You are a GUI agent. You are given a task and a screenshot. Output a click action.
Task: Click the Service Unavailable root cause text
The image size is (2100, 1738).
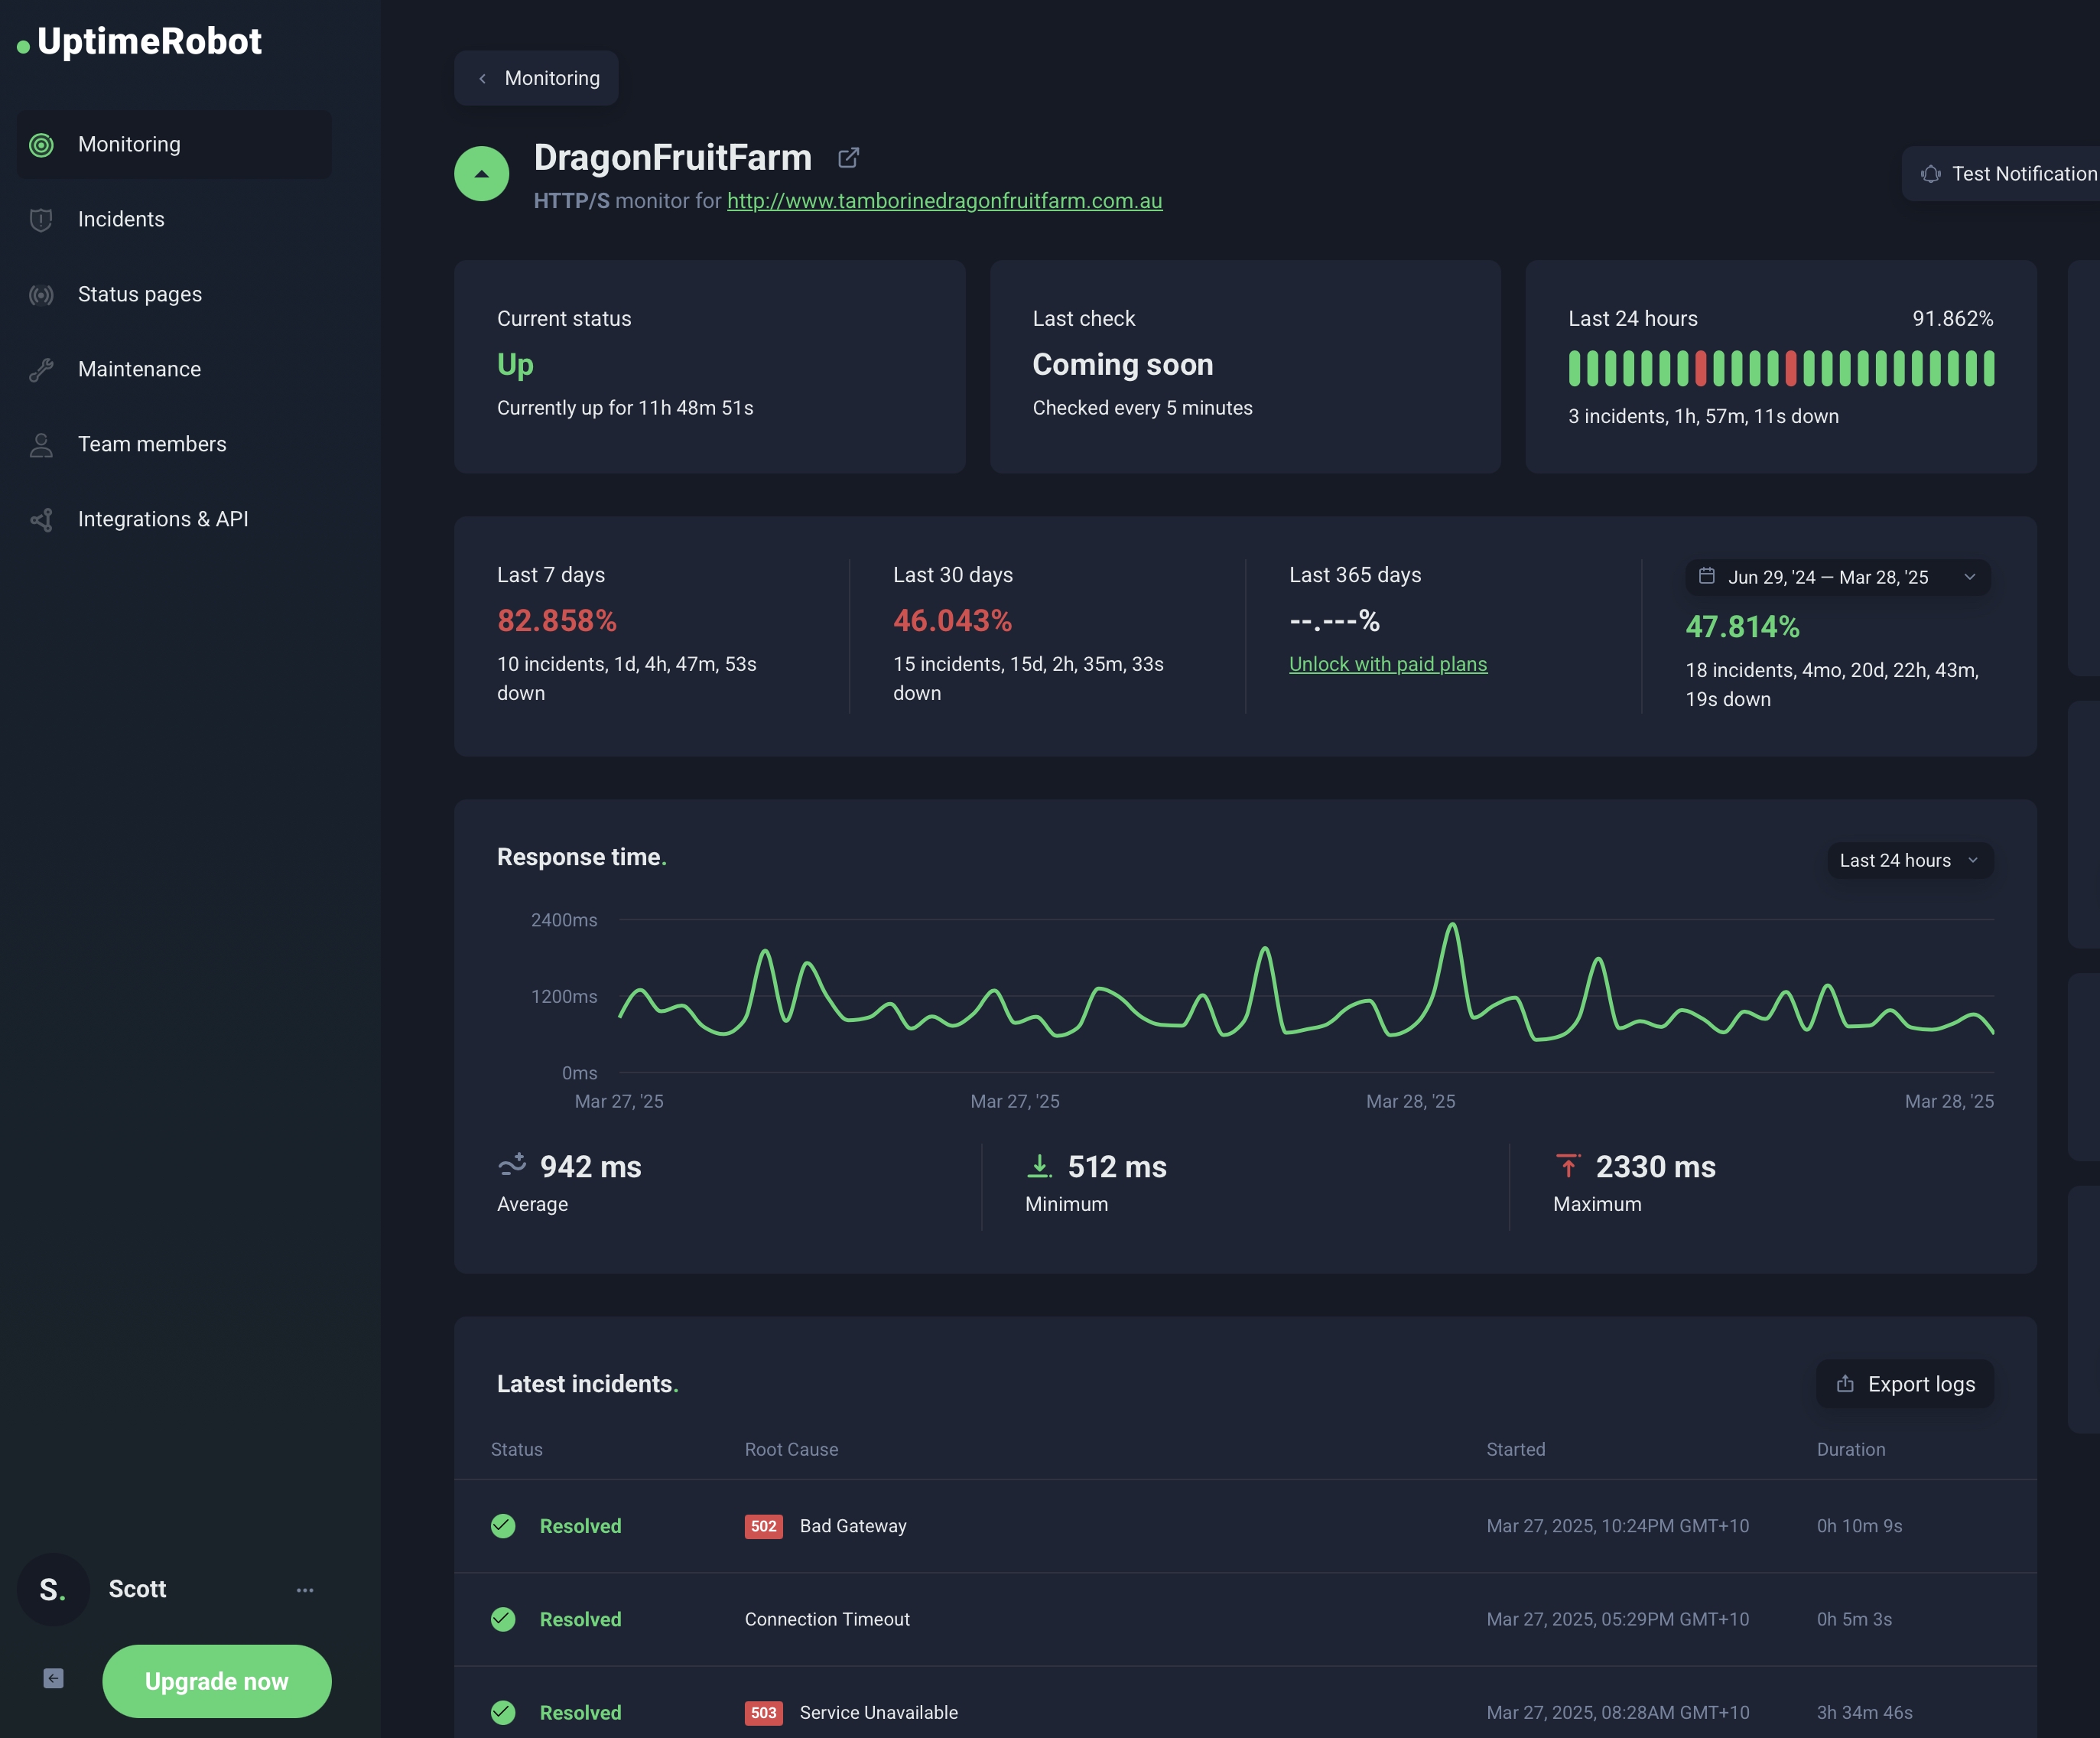pyautogui.click(x=879, y=1713)
